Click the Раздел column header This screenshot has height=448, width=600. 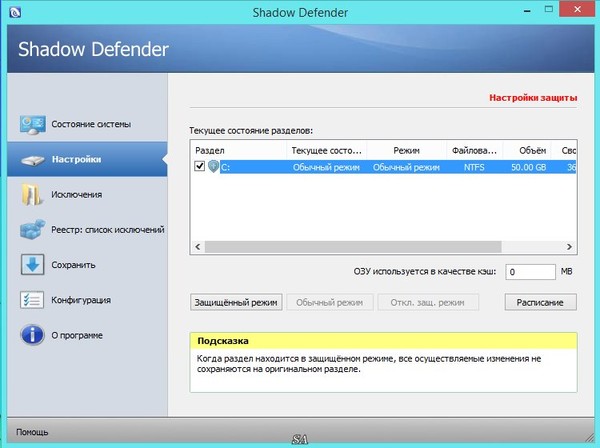238,150
